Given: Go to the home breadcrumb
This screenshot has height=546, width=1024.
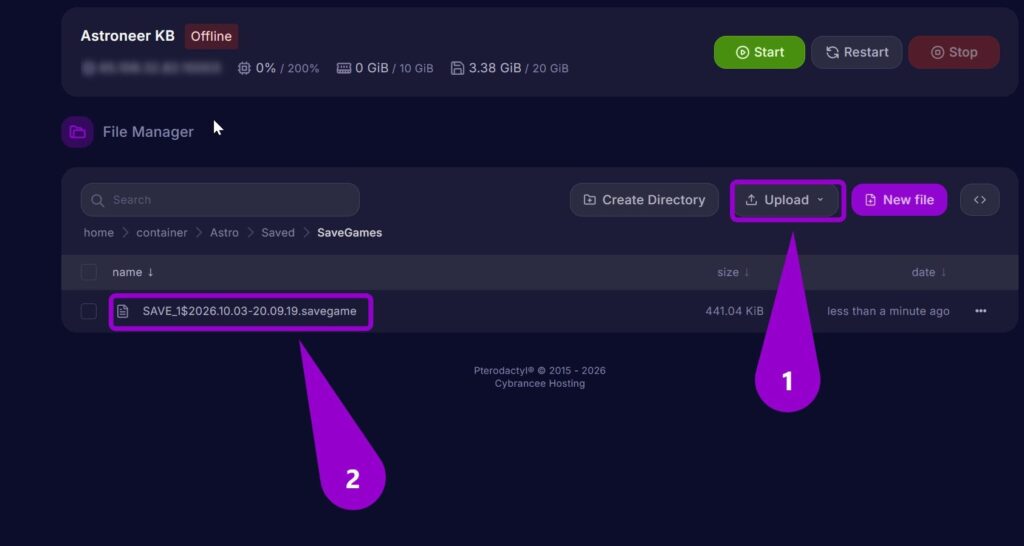Looking at the screenshot, I should [x=99, y=233].
